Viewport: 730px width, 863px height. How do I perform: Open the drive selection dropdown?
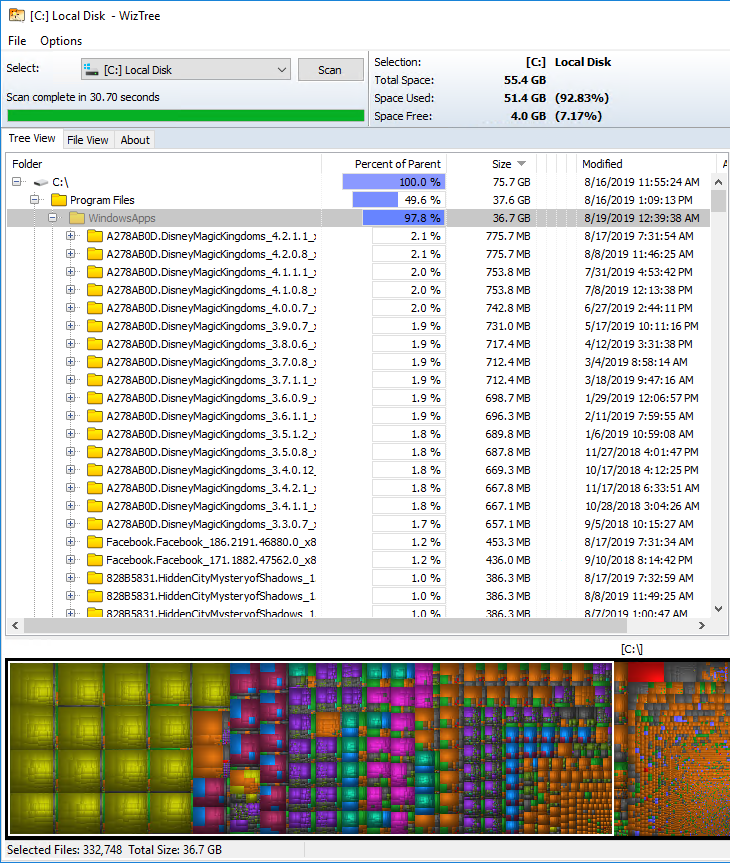click(281, 70)
